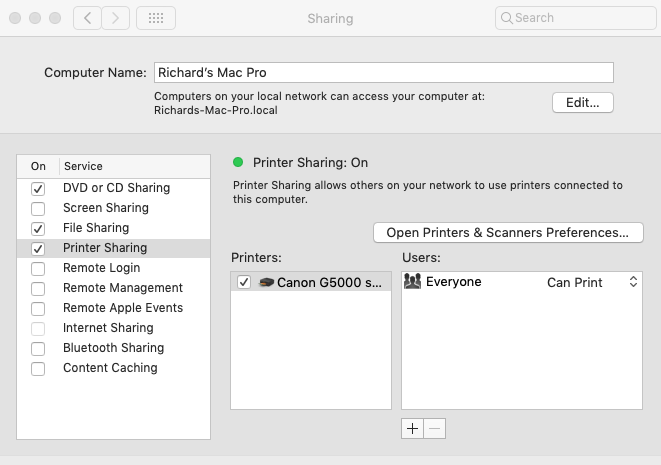Screen dimensions: 661x465
Task: Click Richards-Mac-Pro.local address text
Action: 215,110
